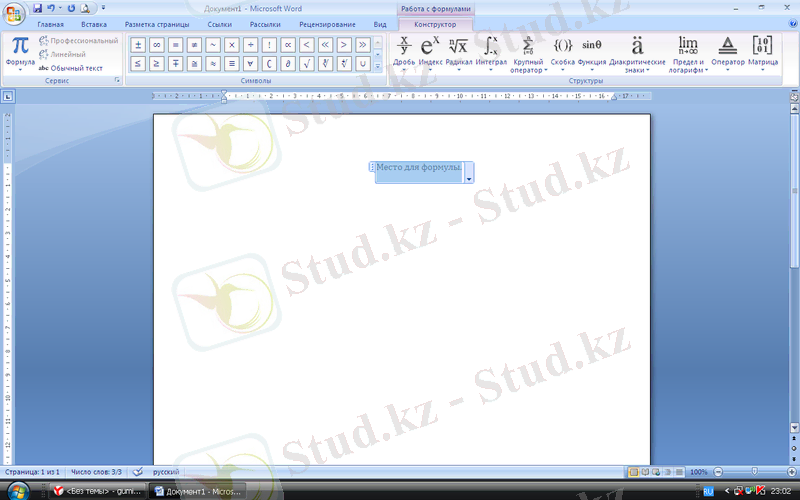800x500 pixels.
Task: Undo the last action
Action: (x=51, y=8)
